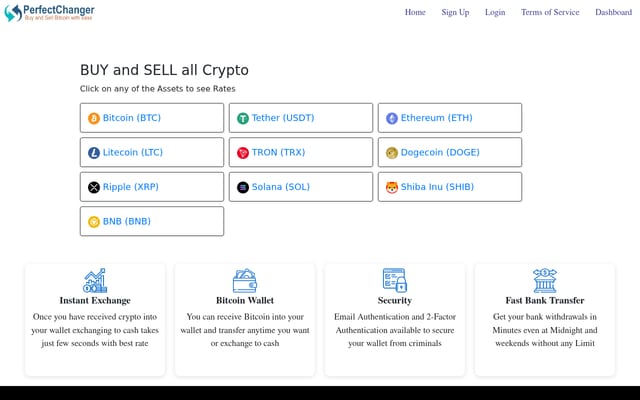Image resolution: width=640 pixels, height=400 pixels.
Task: Click the Bitcoin coin icon
Action: pos(94,118)
